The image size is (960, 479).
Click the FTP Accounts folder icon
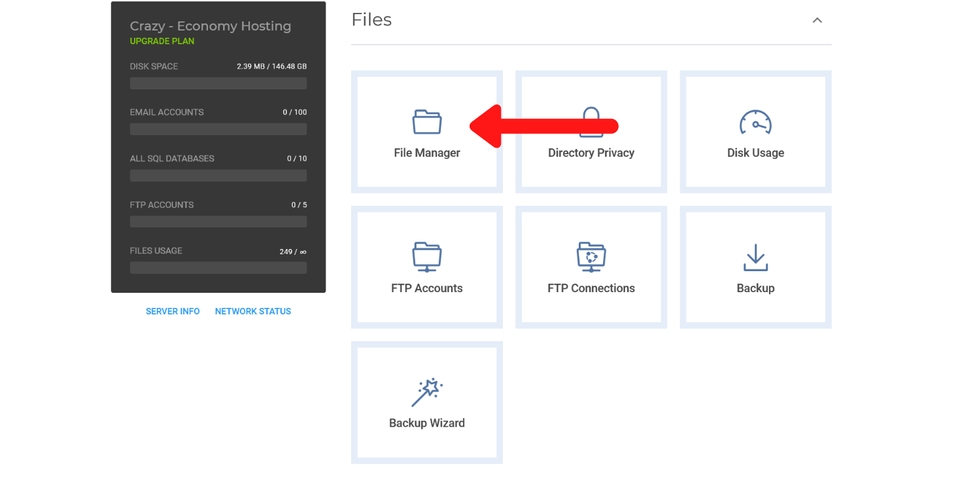click(427, 257)
